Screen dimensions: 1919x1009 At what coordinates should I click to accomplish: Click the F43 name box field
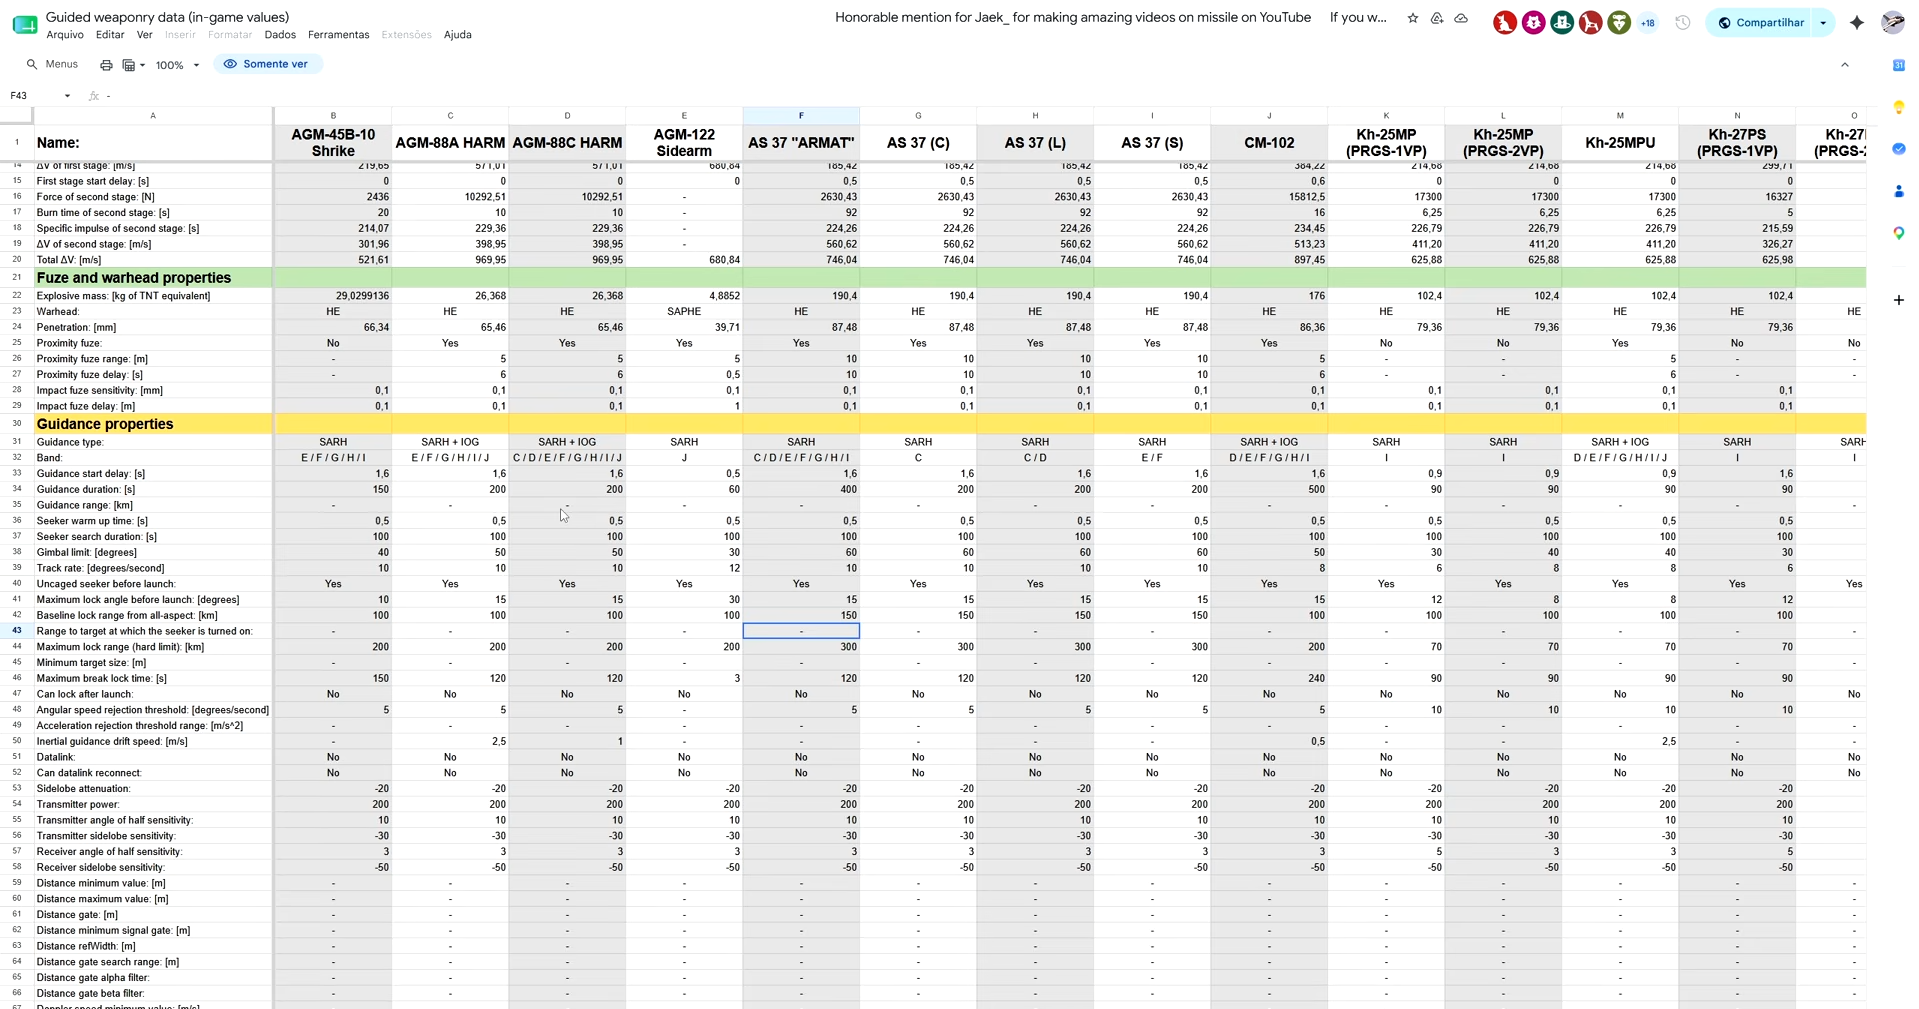[40, 96]
